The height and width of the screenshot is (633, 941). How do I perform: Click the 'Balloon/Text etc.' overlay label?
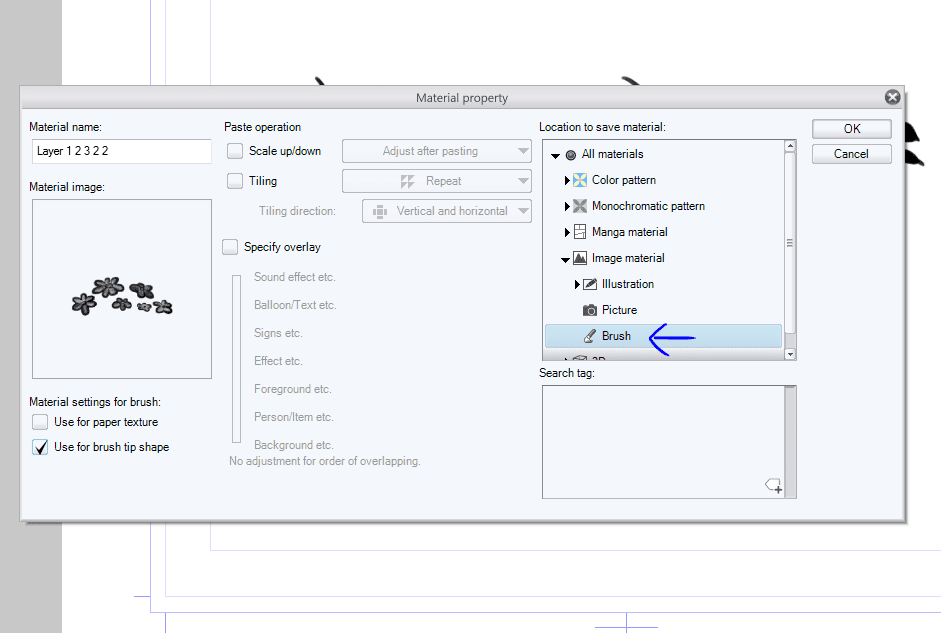(x=295, y=305)
